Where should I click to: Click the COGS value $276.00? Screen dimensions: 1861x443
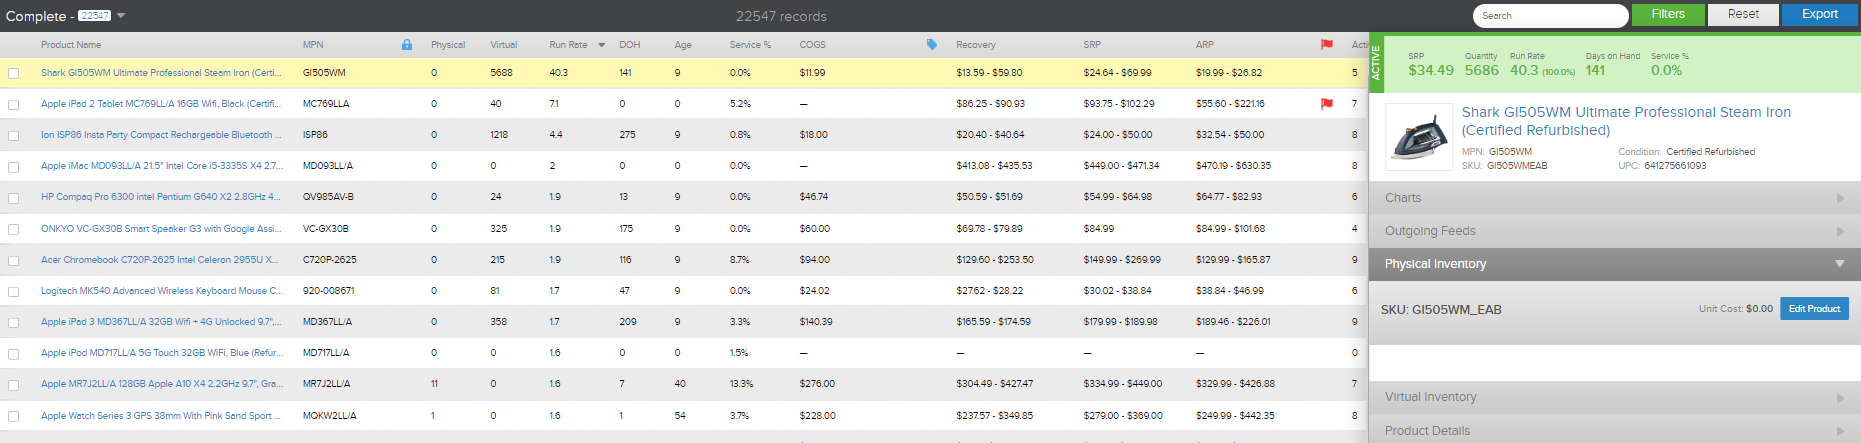click(817, 384)
